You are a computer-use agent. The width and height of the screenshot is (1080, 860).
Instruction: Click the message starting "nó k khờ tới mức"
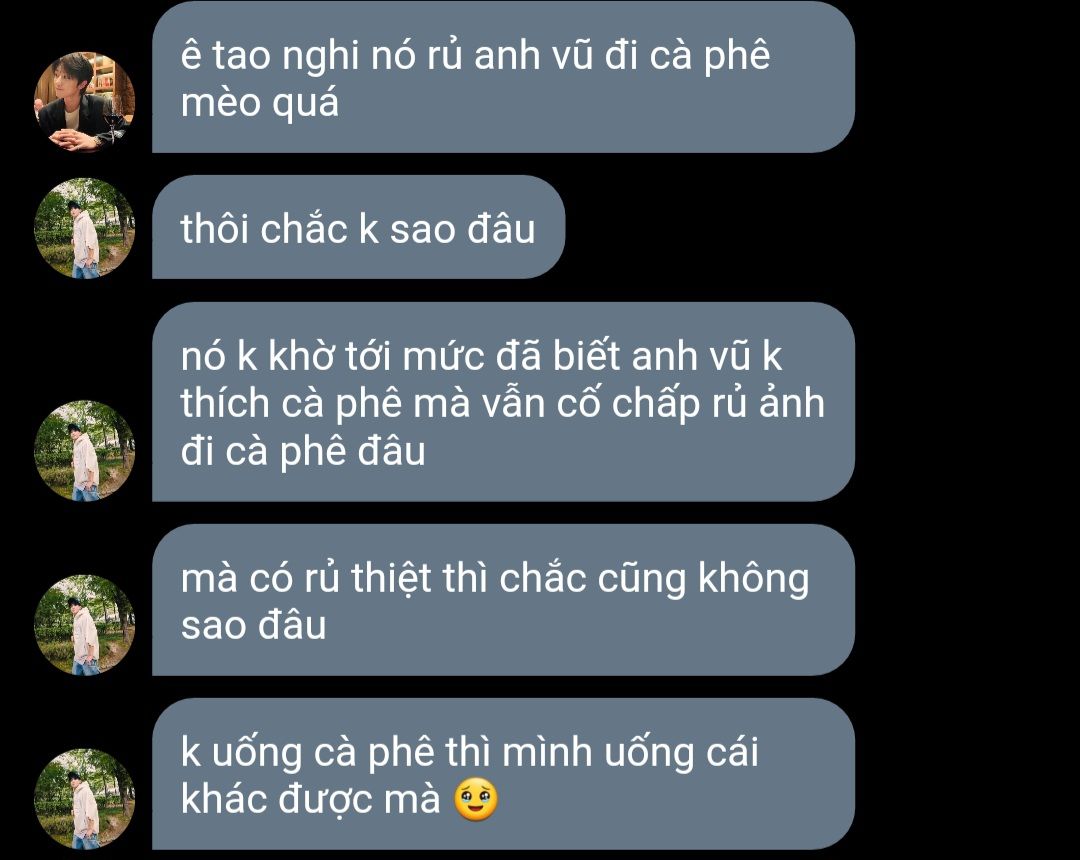click(x=503, y=401)
